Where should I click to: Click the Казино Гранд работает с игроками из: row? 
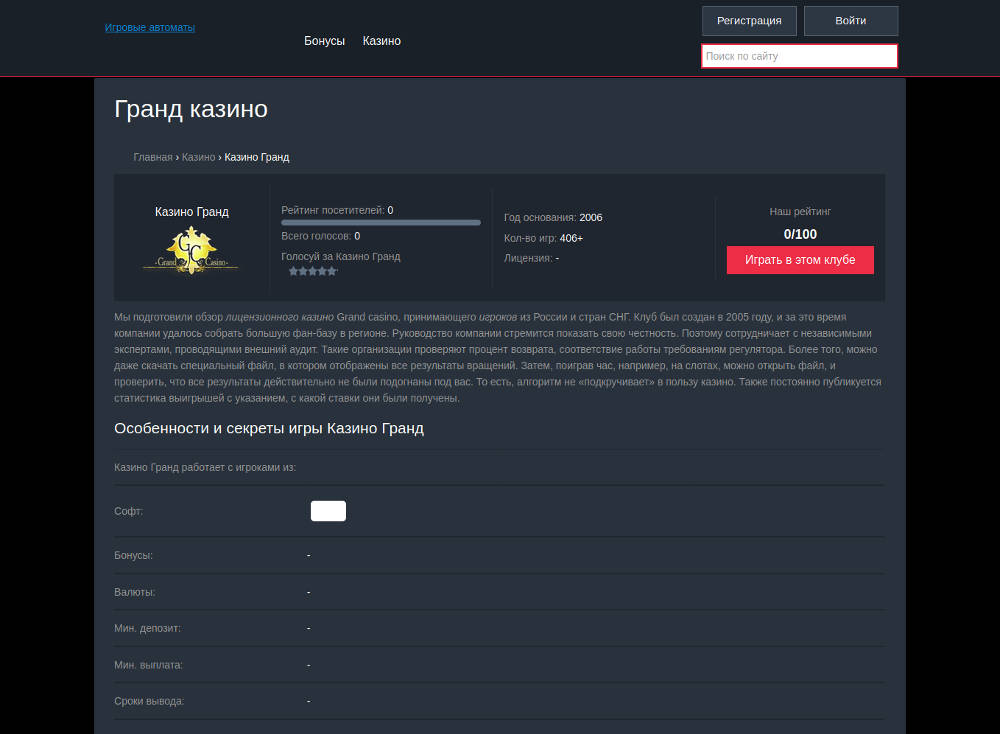point(499,467)
